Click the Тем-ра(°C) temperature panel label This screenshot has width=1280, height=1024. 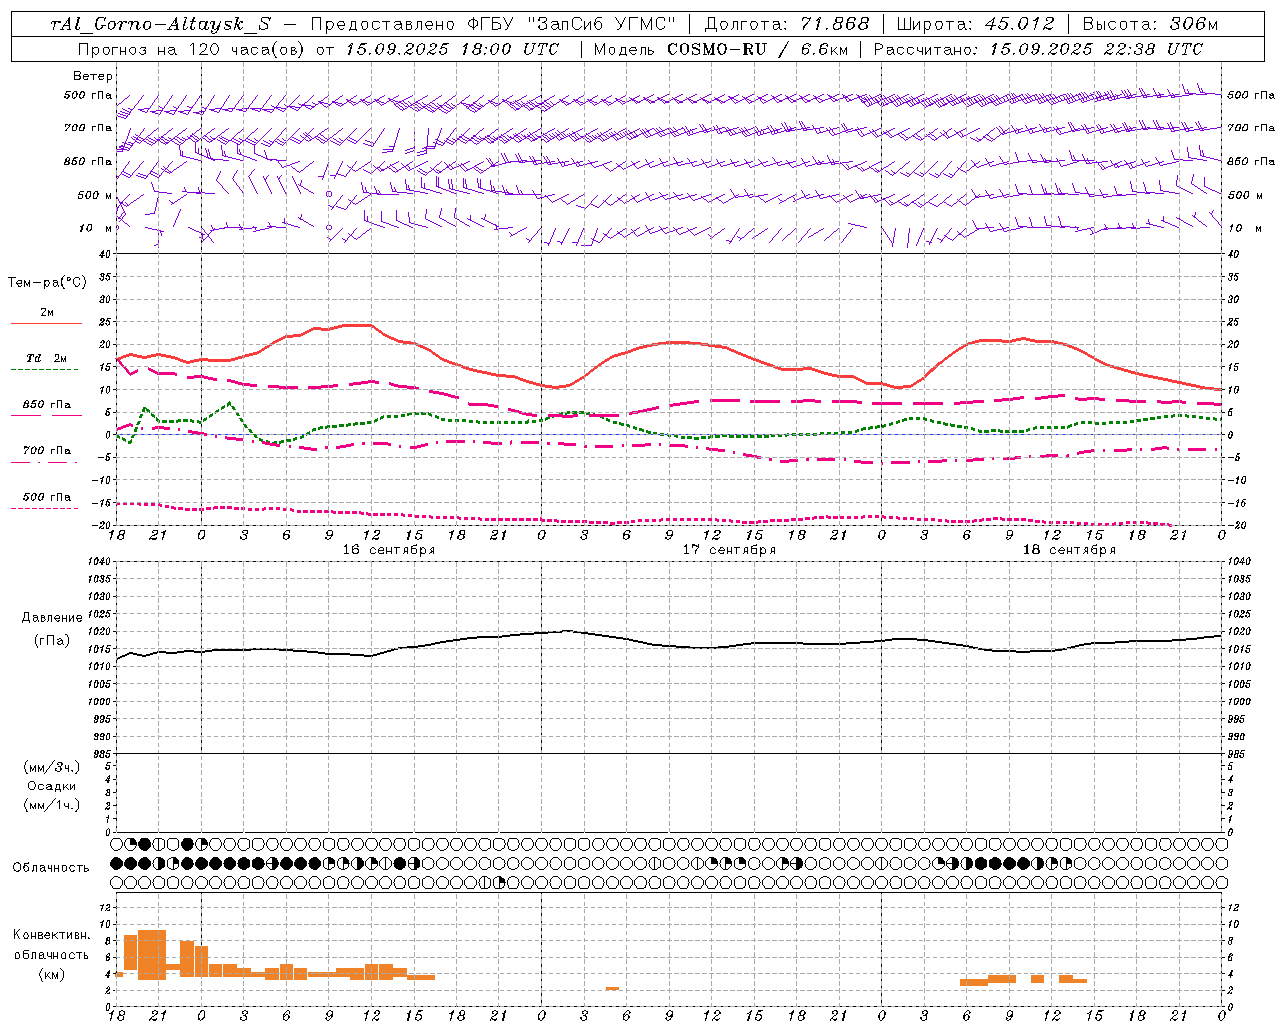pyautogui.click(x=47, y=283)
